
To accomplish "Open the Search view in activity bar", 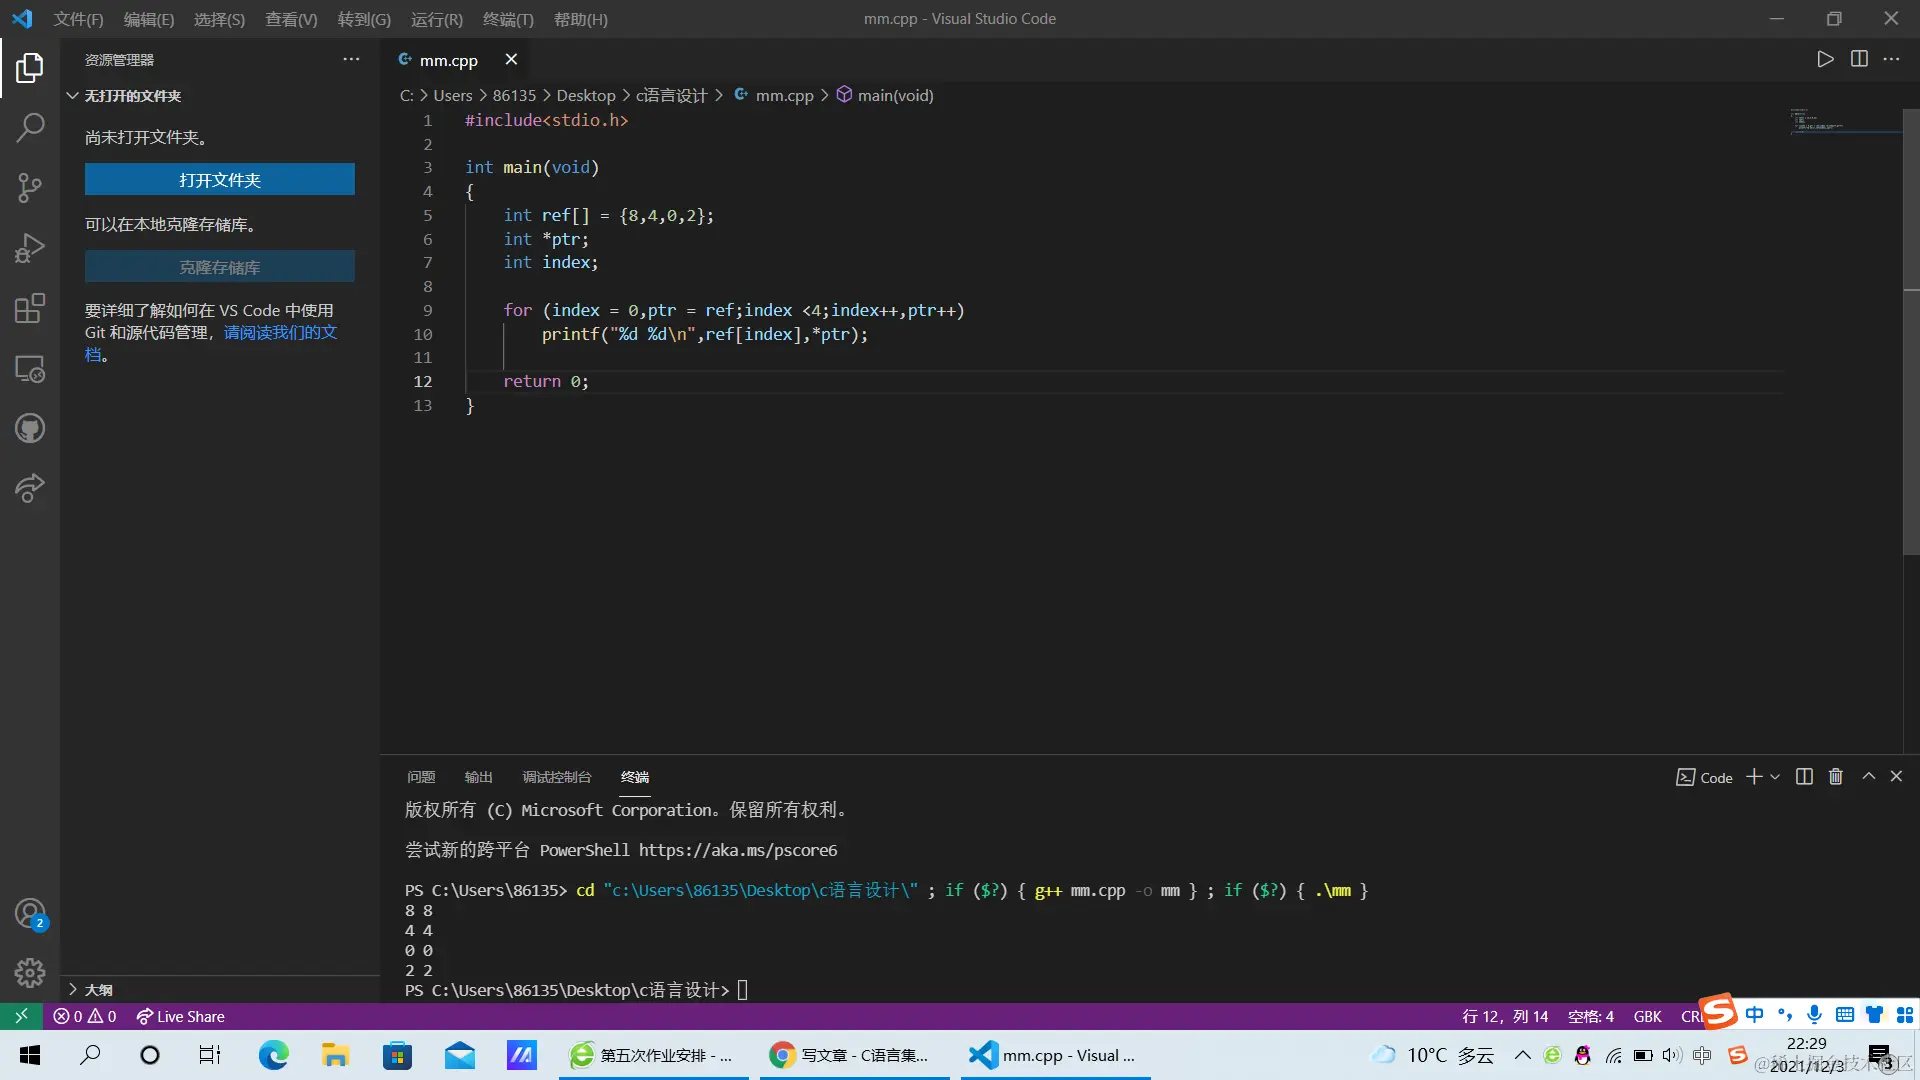I will click(30, 127).
